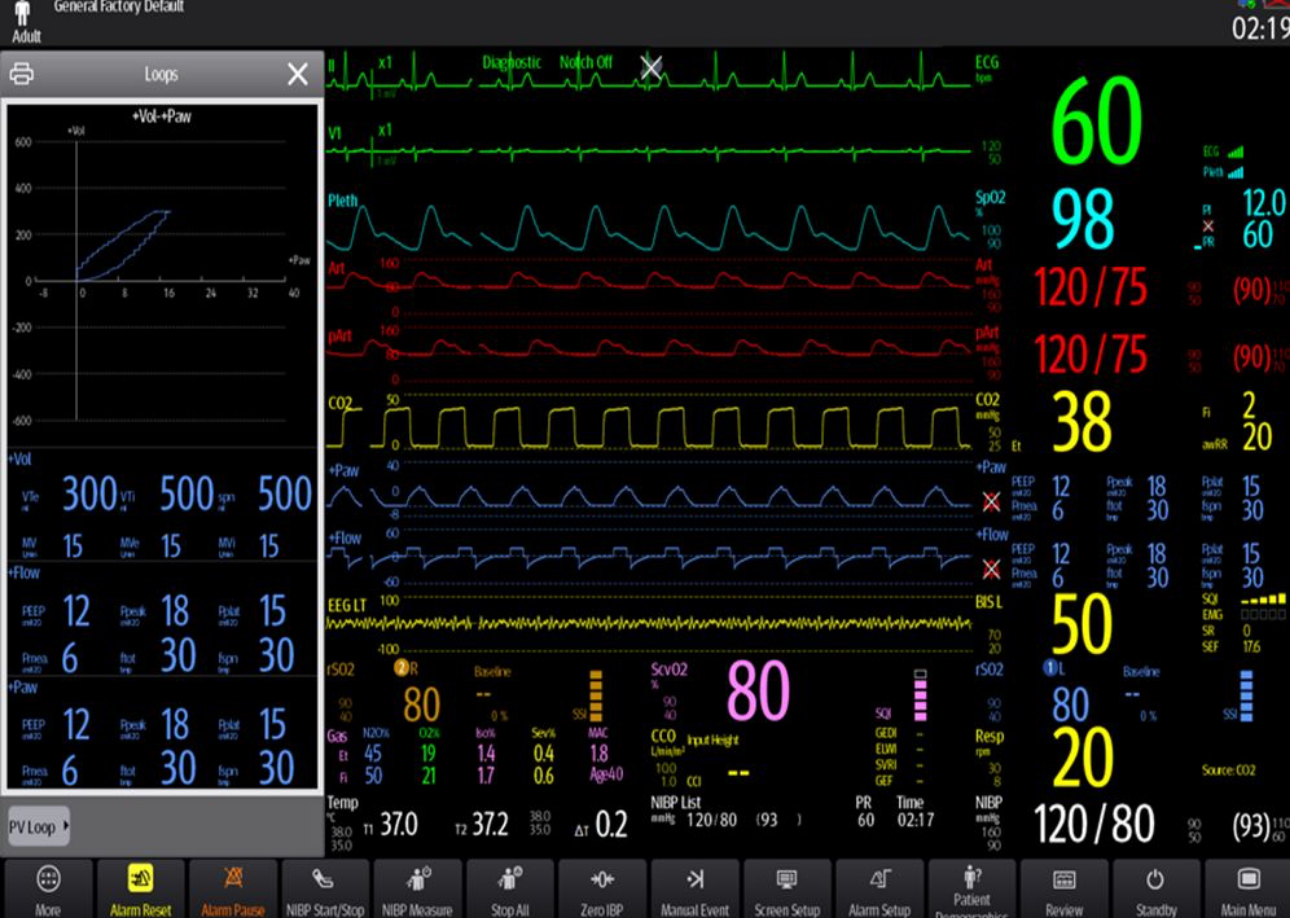
Task: Mark a Manual Event
Action: (695, 887)
